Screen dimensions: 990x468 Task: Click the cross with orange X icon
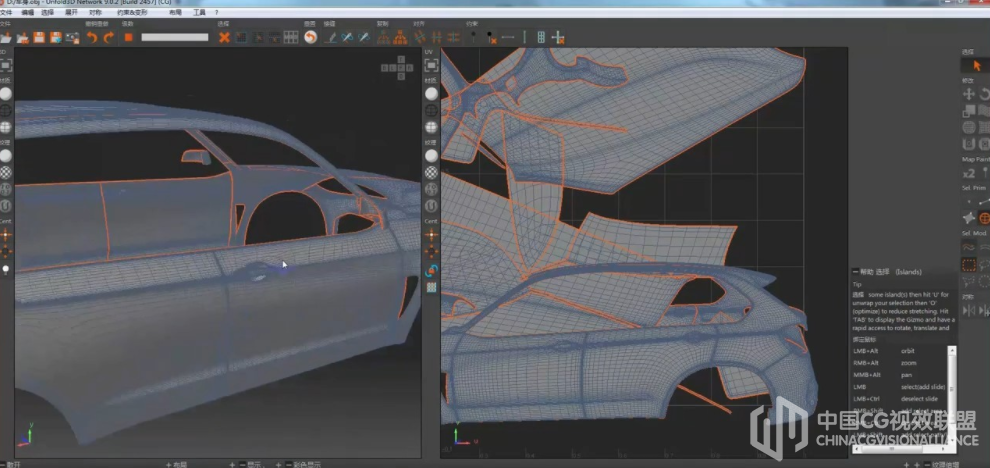[x=558, y=38]
